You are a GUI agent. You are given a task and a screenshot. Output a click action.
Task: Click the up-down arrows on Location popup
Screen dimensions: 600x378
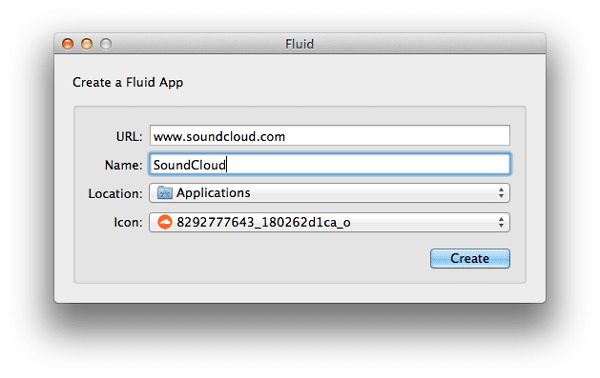(x=501, y=193)
